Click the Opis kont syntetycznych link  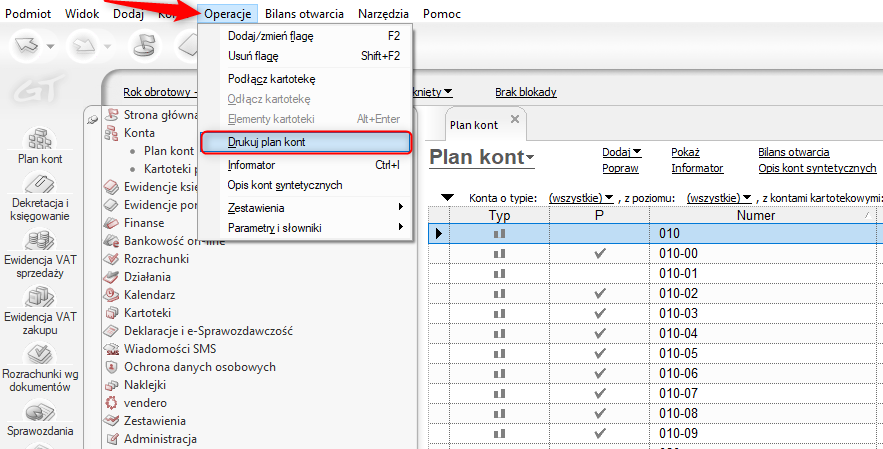pos(817,168)
